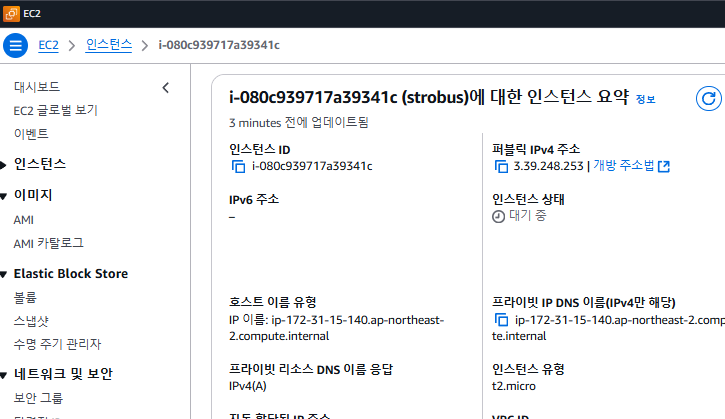Image resolution: width=725 pixels, height=419 pixels.
Task: Click breadcrumb text i-080c939717a39341c
Action: coord(219,45)
